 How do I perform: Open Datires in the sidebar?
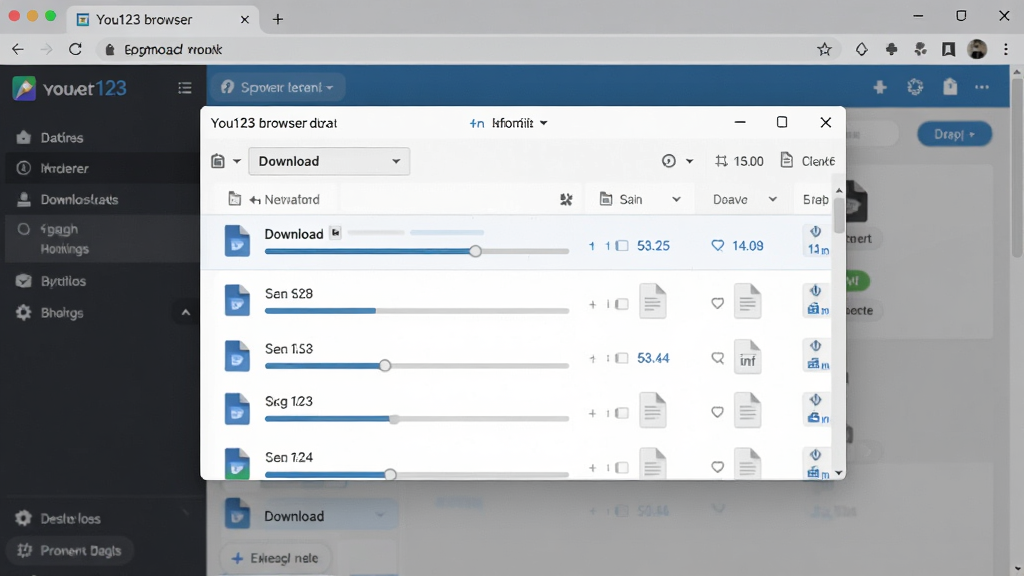pos(61,137)
